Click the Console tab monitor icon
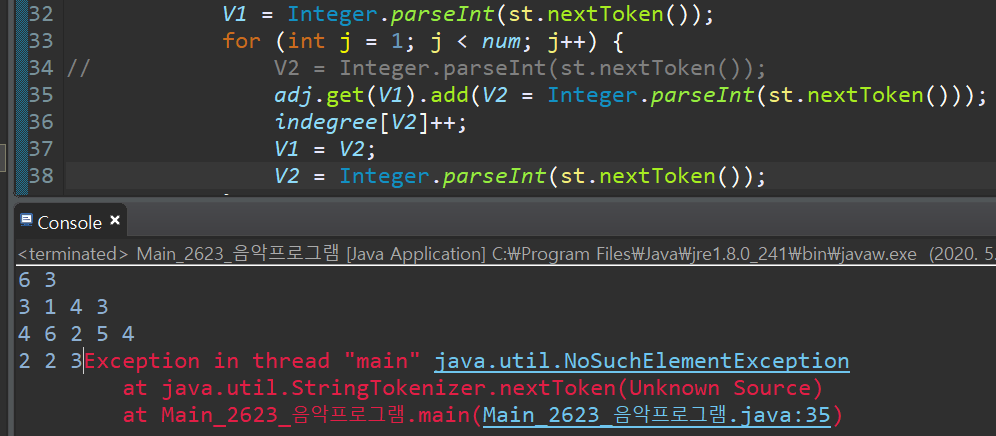996x436 pixels. click(x=27, y=221)
